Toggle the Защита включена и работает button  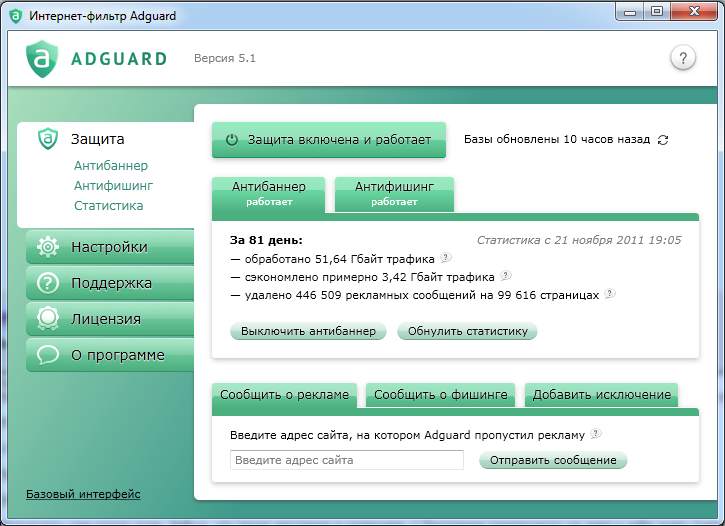pyautogui.click(x=329, y=140)
